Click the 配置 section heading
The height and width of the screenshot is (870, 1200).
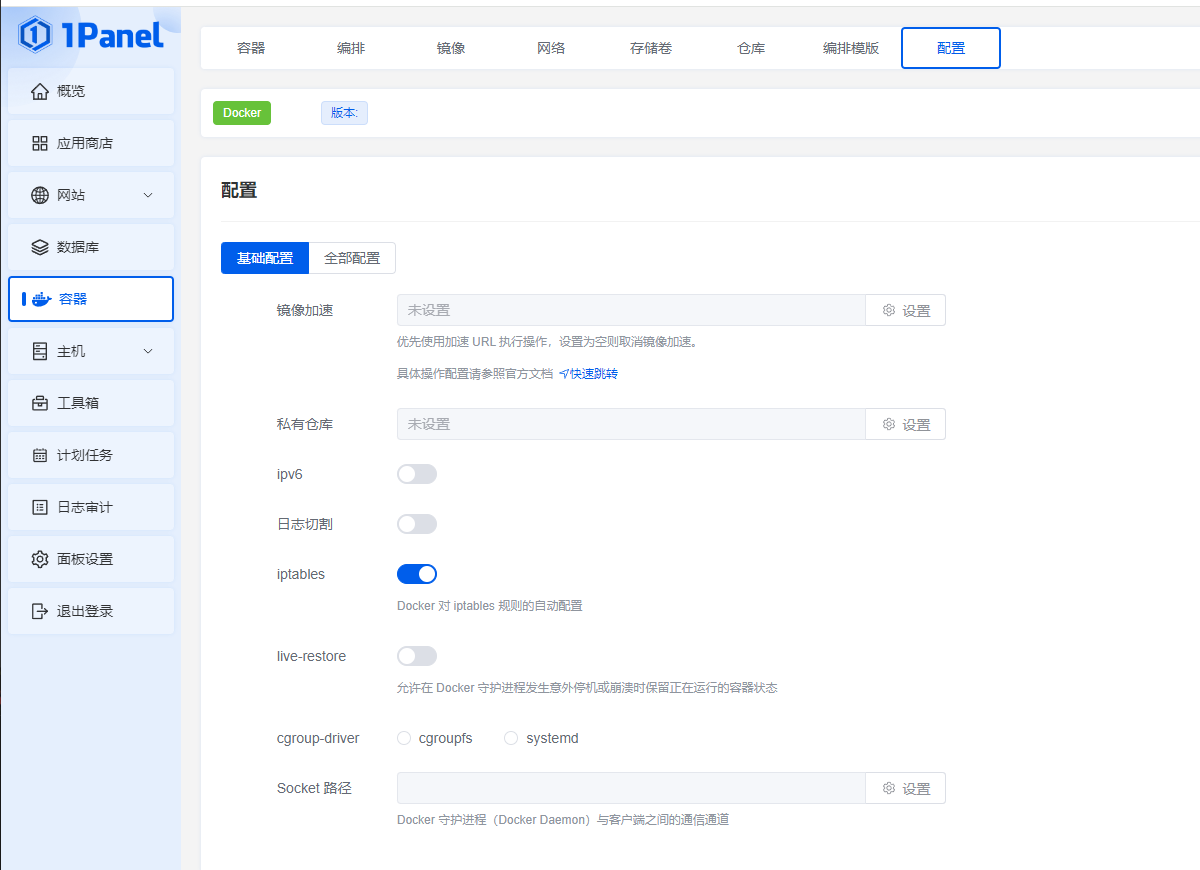(x=239, y=190)
